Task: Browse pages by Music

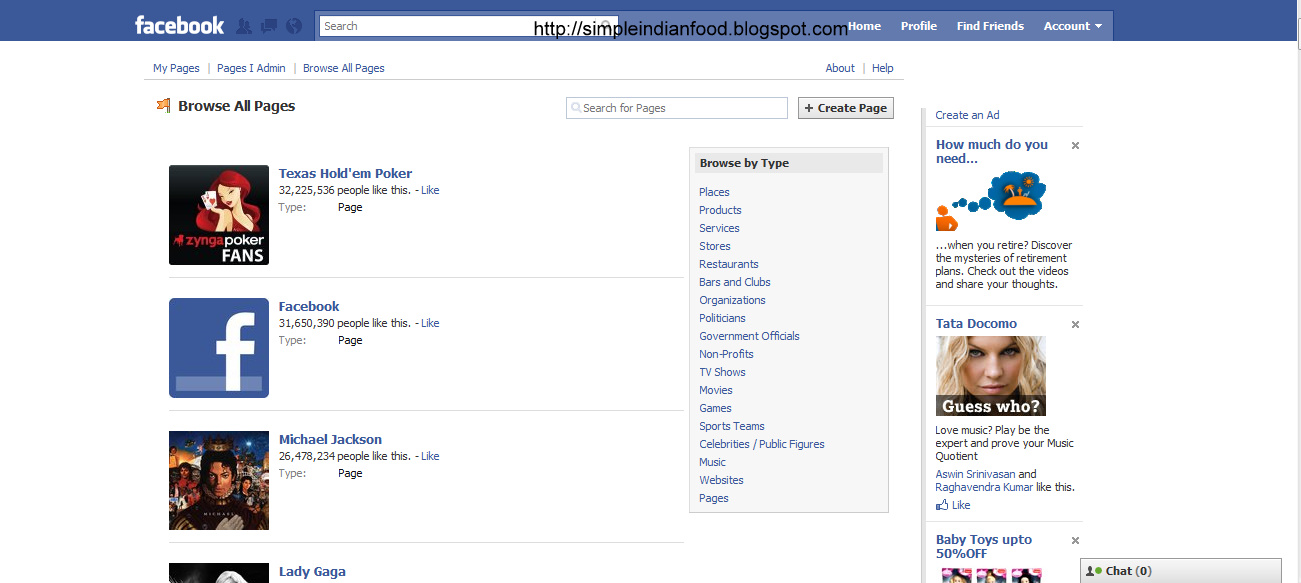Action: pos(713,462)
